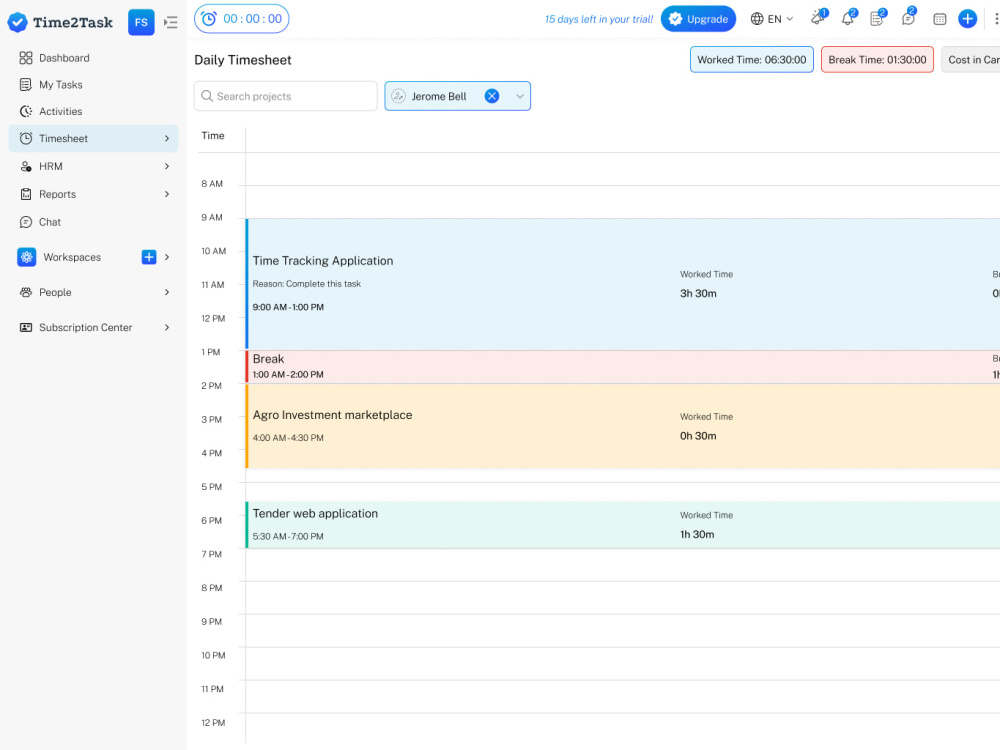Select the Timesheet menu item
The width and height of the screenshot is (1000, 750).
pos(93,138)
